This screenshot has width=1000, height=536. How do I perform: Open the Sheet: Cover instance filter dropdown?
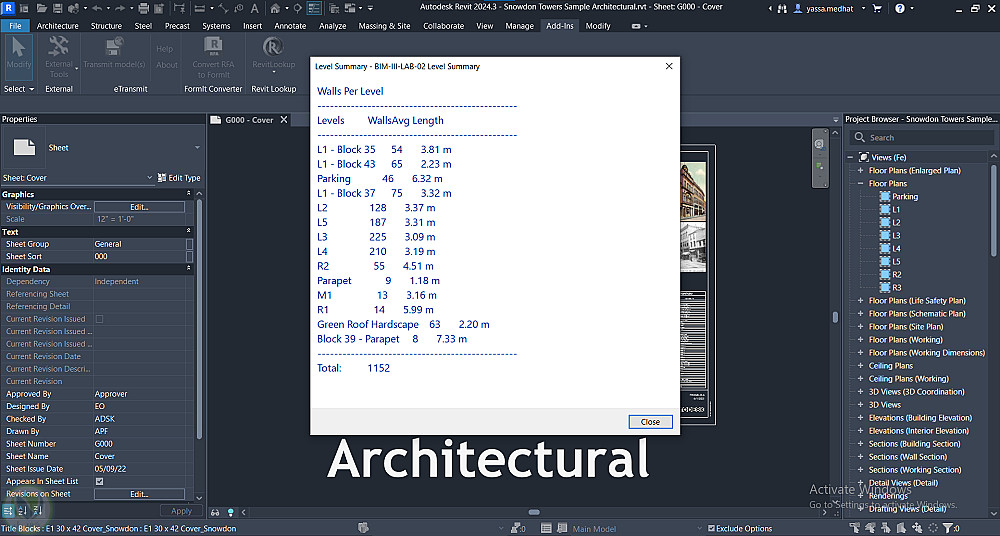click(x=149, y=178)
